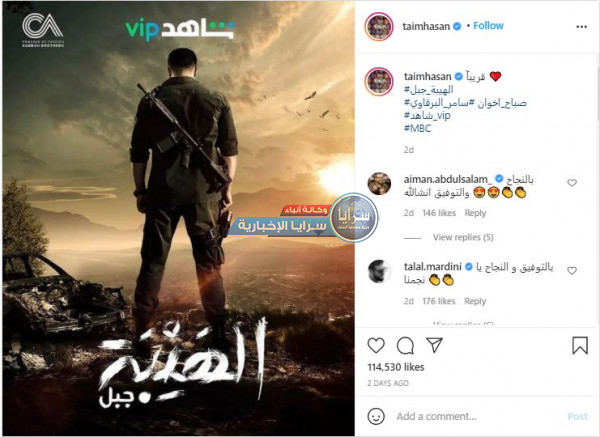Reply to talal.mardini's comment
Screen dimensions: 600x437
475,302
